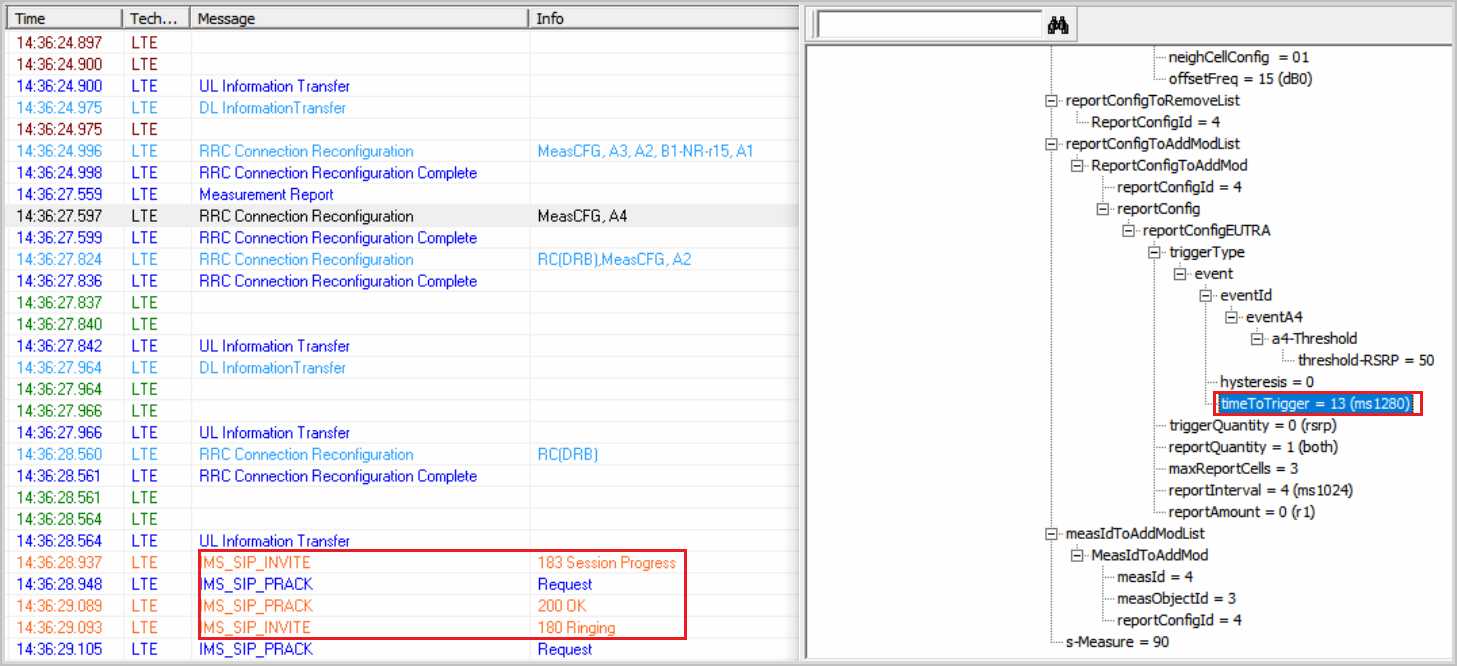Select threshold-RSRP = 50 tree item
Screen dimensions: 1457x666
[1365, 361]
